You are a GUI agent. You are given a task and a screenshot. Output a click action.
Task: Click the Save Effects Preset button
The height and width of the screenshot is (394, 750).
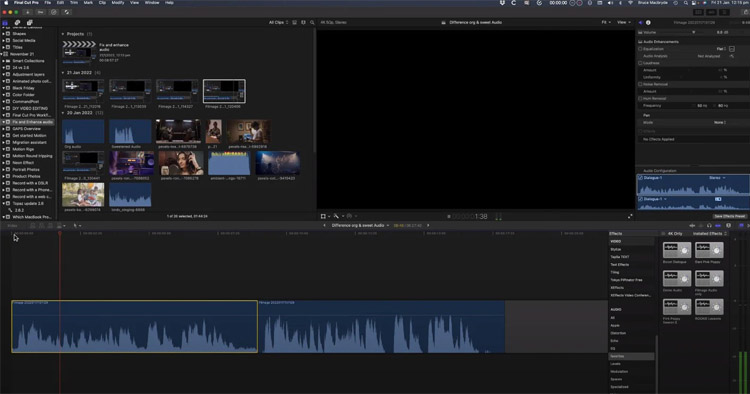click(730, 216)
